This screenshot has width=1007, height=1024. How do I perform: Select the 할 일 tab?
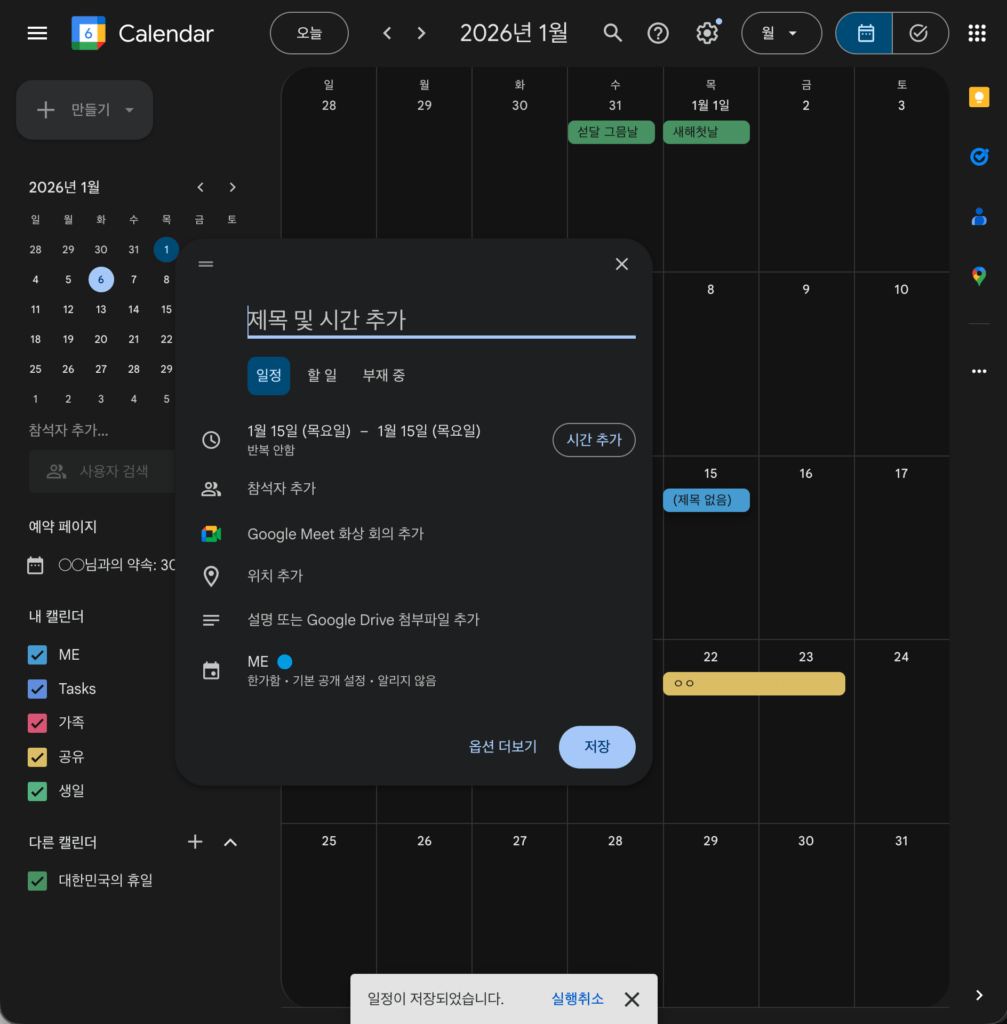[x=322, y=376]
